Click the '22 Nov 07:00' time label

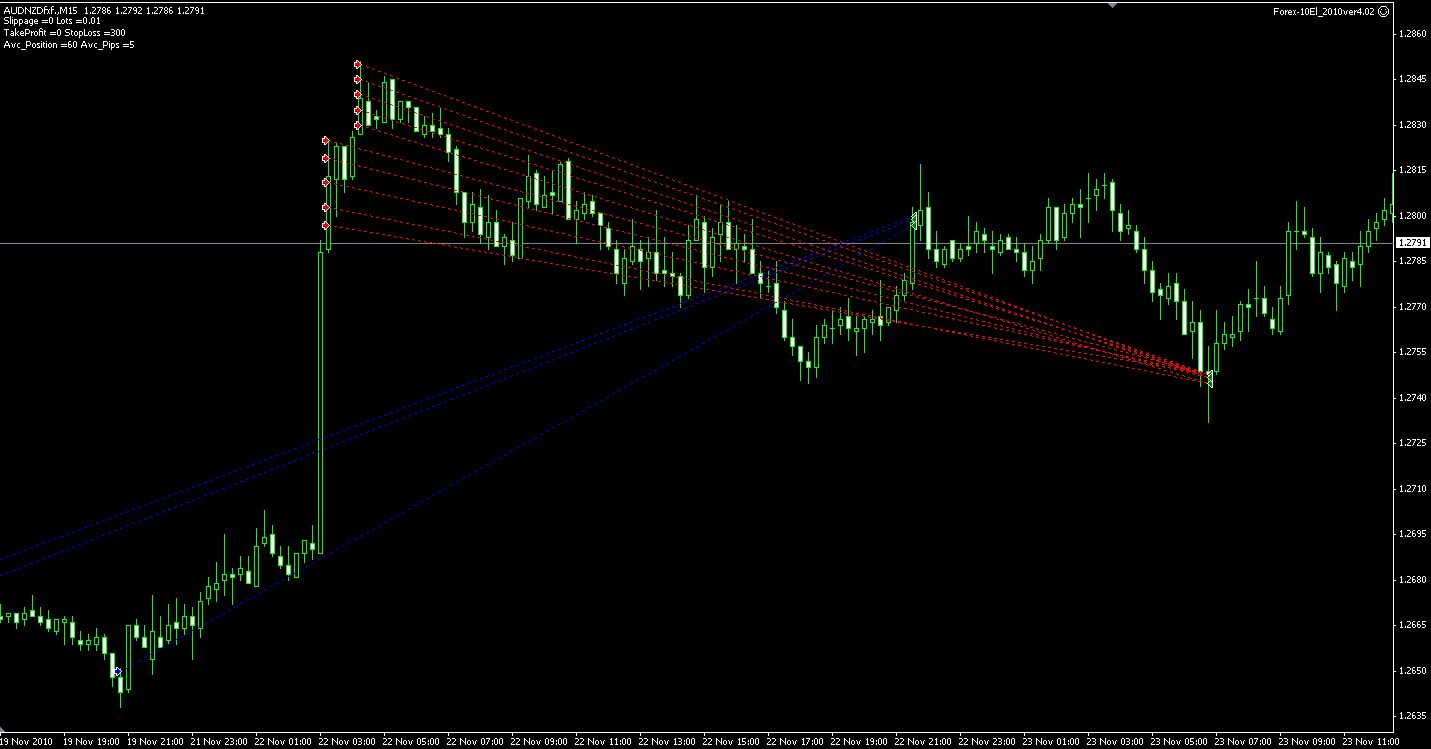tap(476, 742)
